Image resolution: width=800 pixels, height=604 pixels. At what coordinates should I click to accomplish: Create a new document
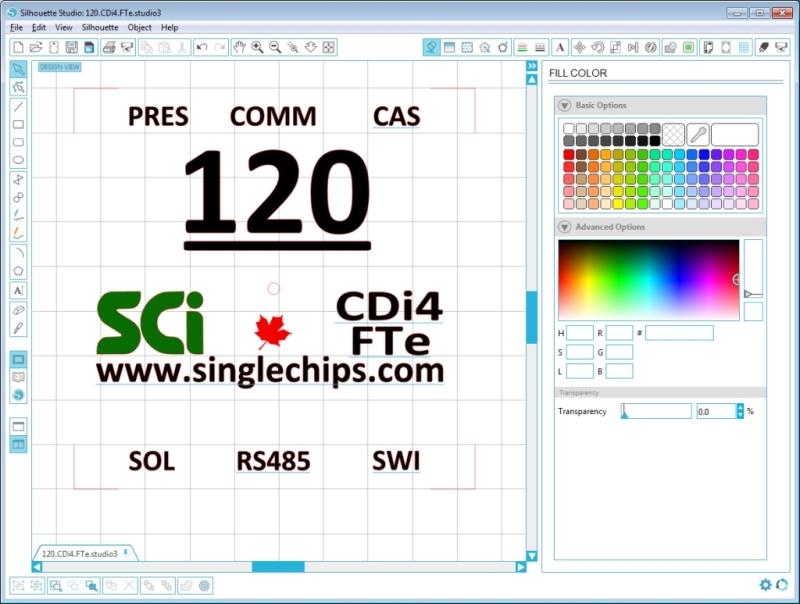(18, 47)
